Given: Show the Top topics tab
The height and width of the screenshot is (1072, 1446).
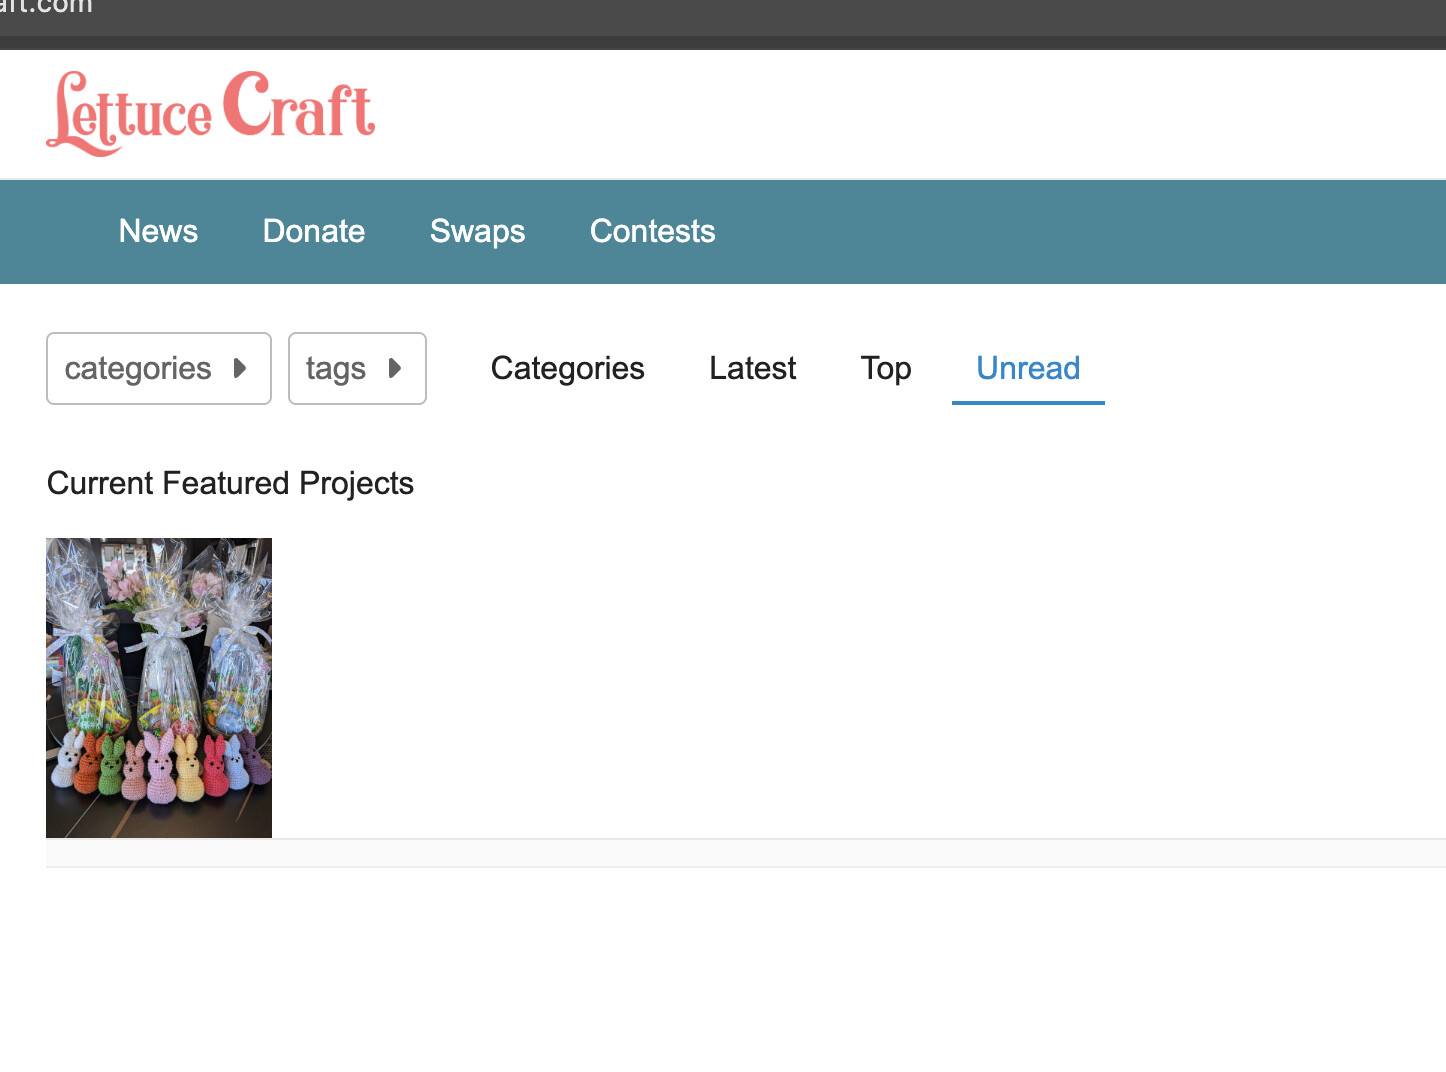Looking at the screenshot, I should tap(885, 368).
